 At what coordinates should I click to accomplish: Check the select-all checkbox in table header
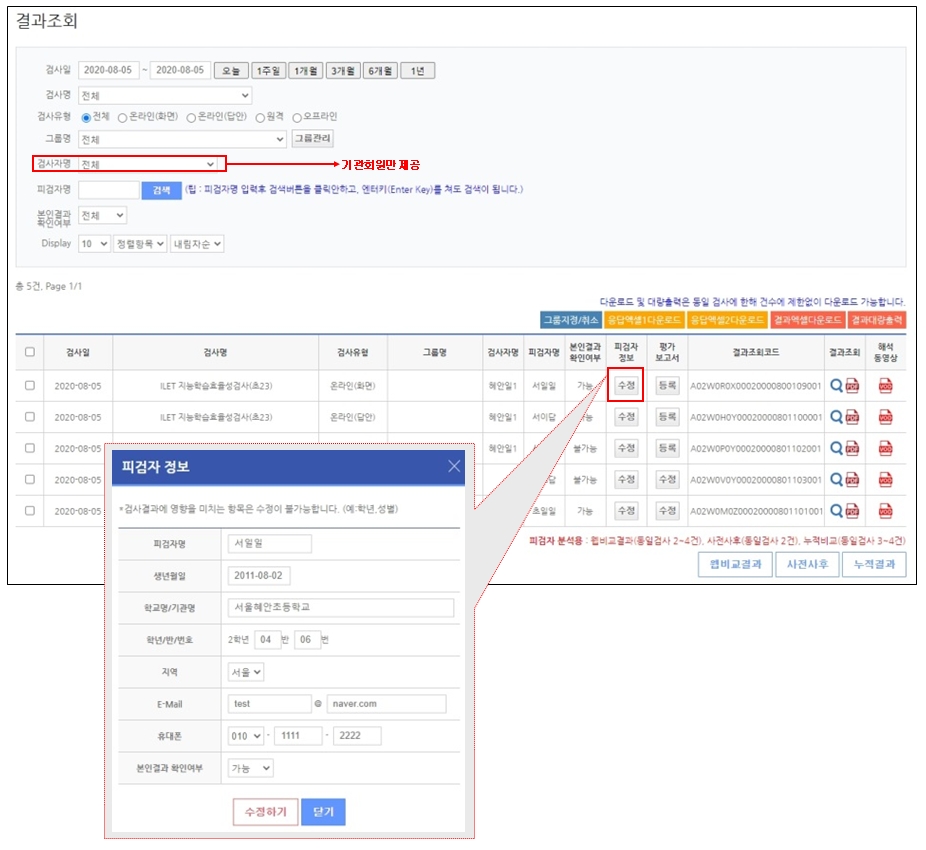click(29, 352)
